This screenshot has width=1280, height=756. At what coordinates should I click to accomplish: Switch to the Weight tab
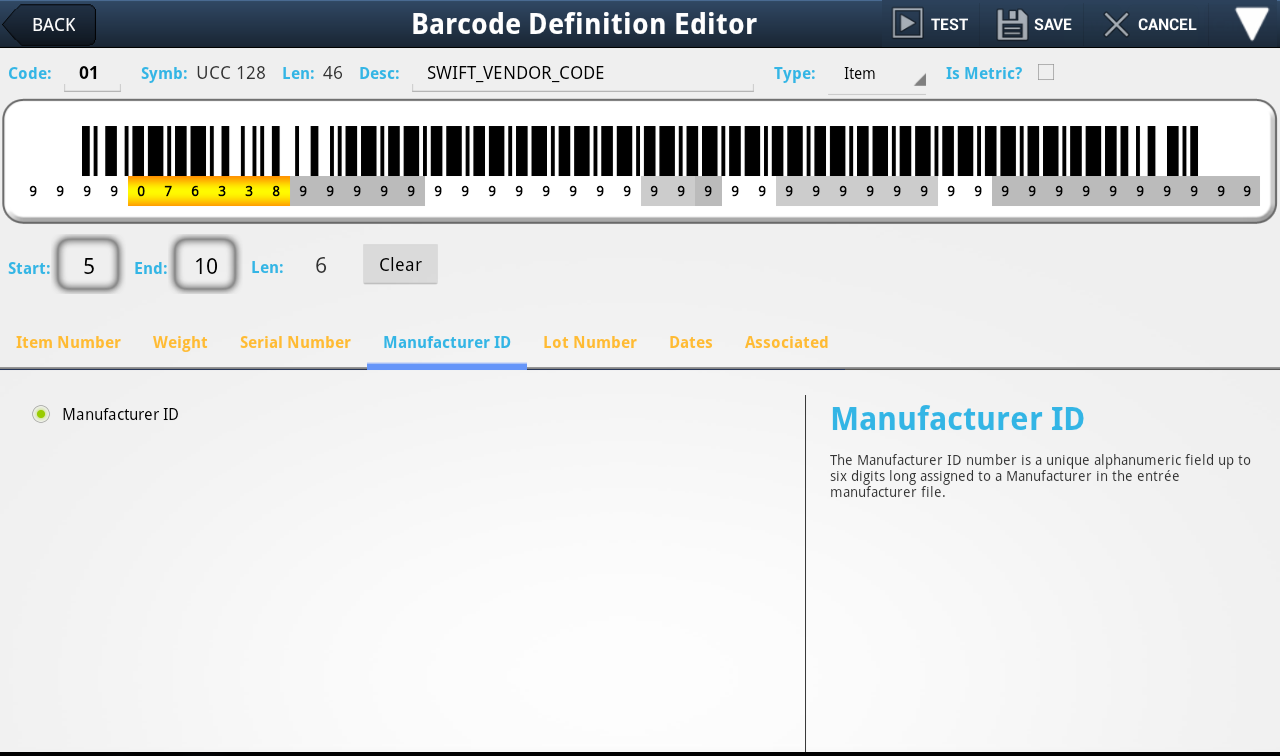180,342
